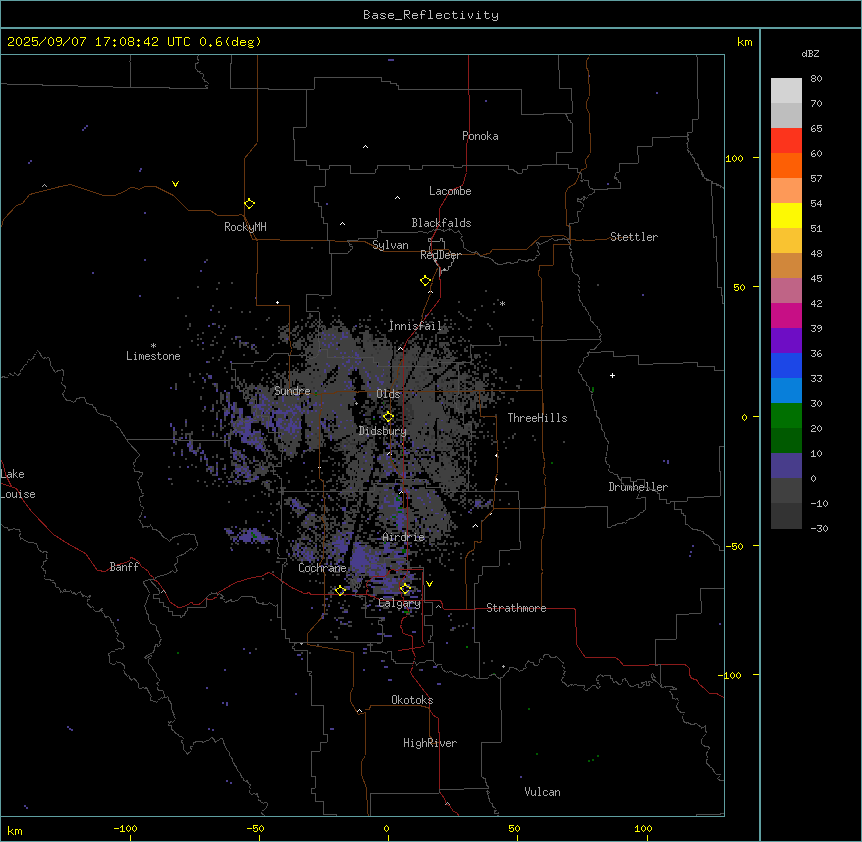Click the yellow v marker northeast of Calgary
This screenshot has height=842, width=862.
429,584
